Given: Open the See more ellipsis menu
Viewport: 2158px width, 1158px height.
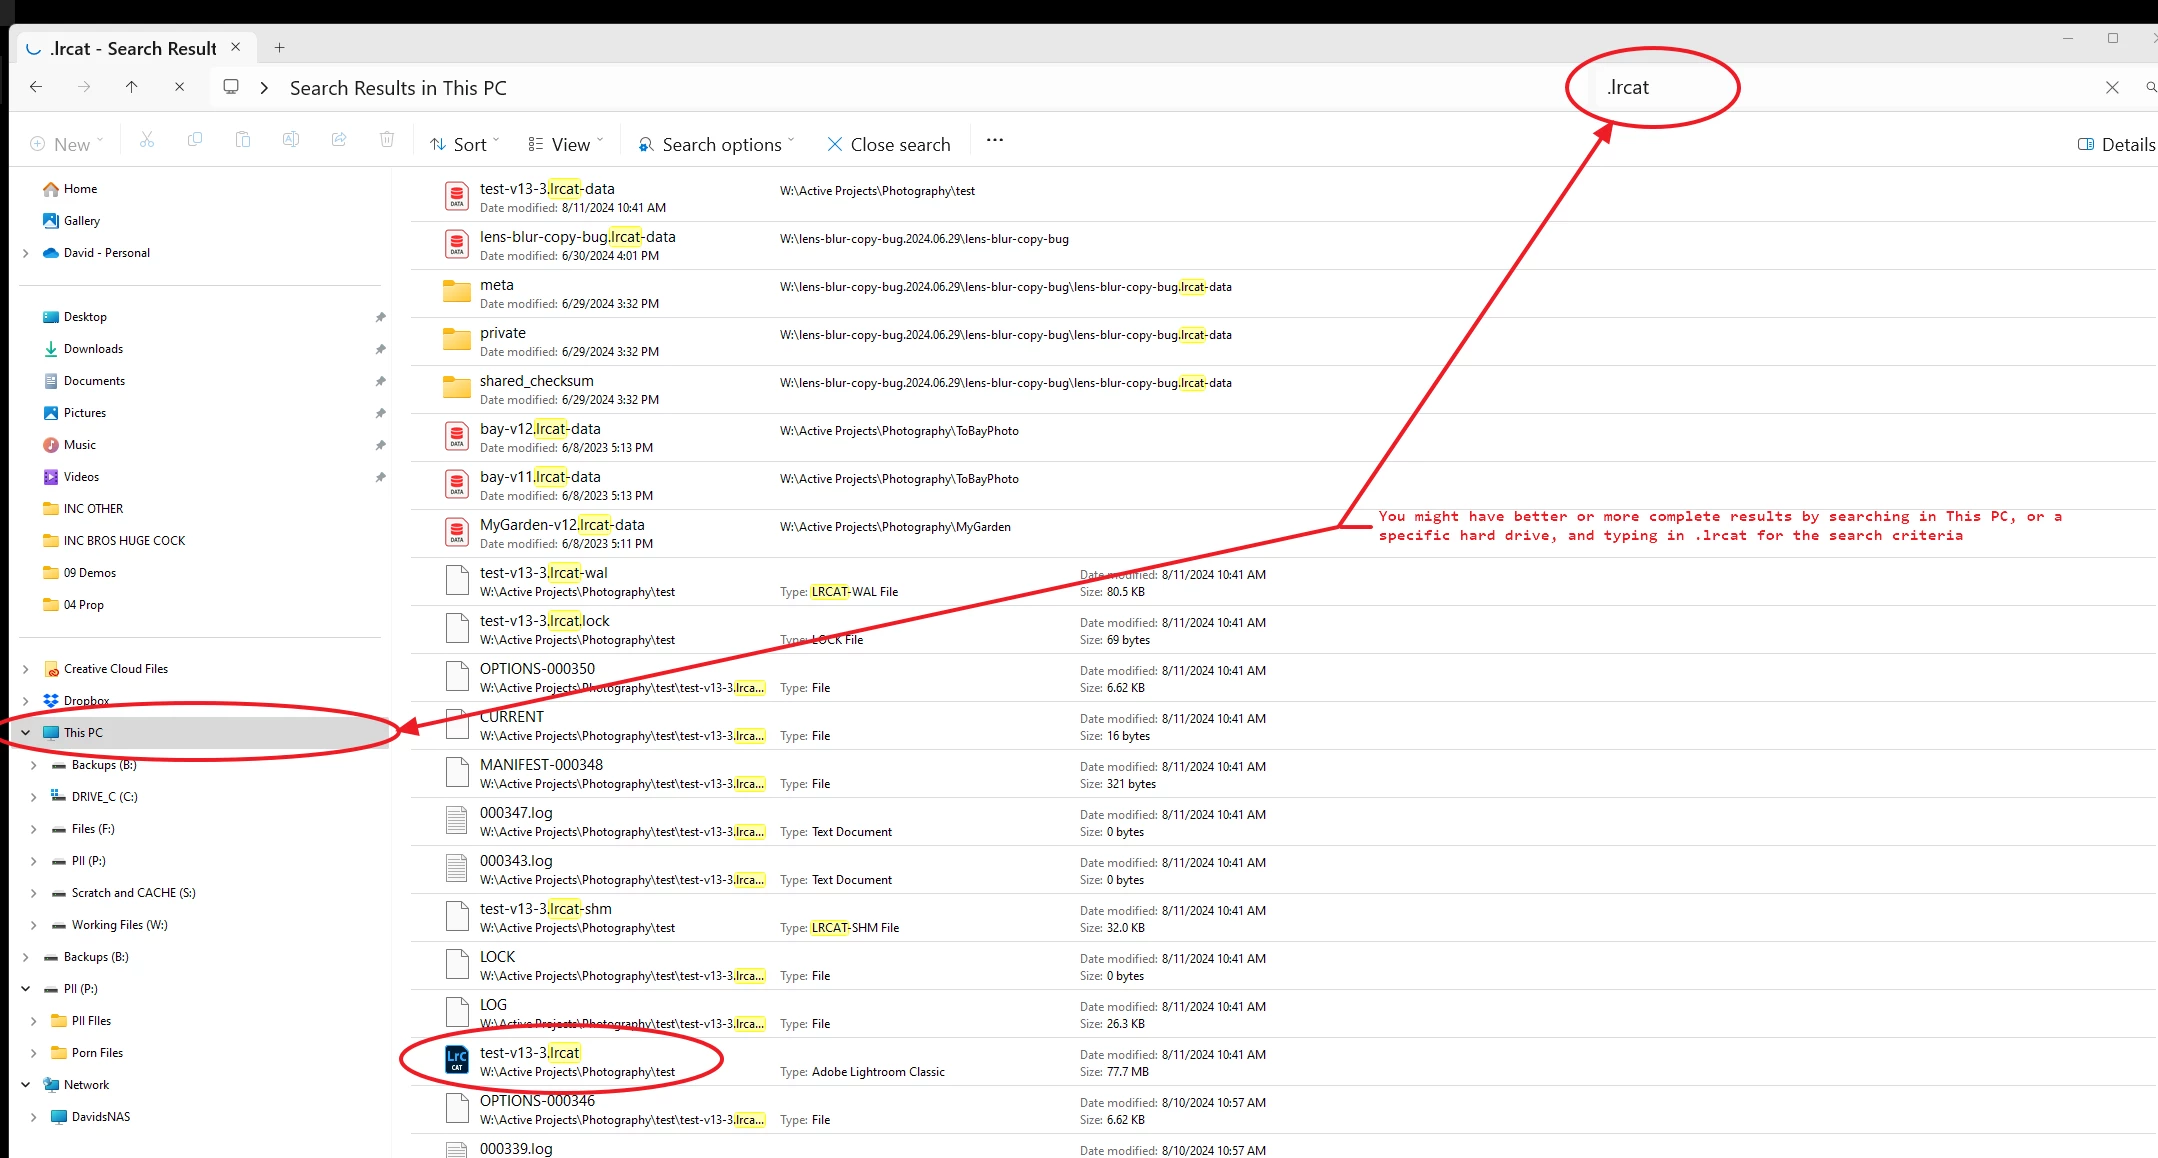Looking at the screenshot, I should (994, 141).
